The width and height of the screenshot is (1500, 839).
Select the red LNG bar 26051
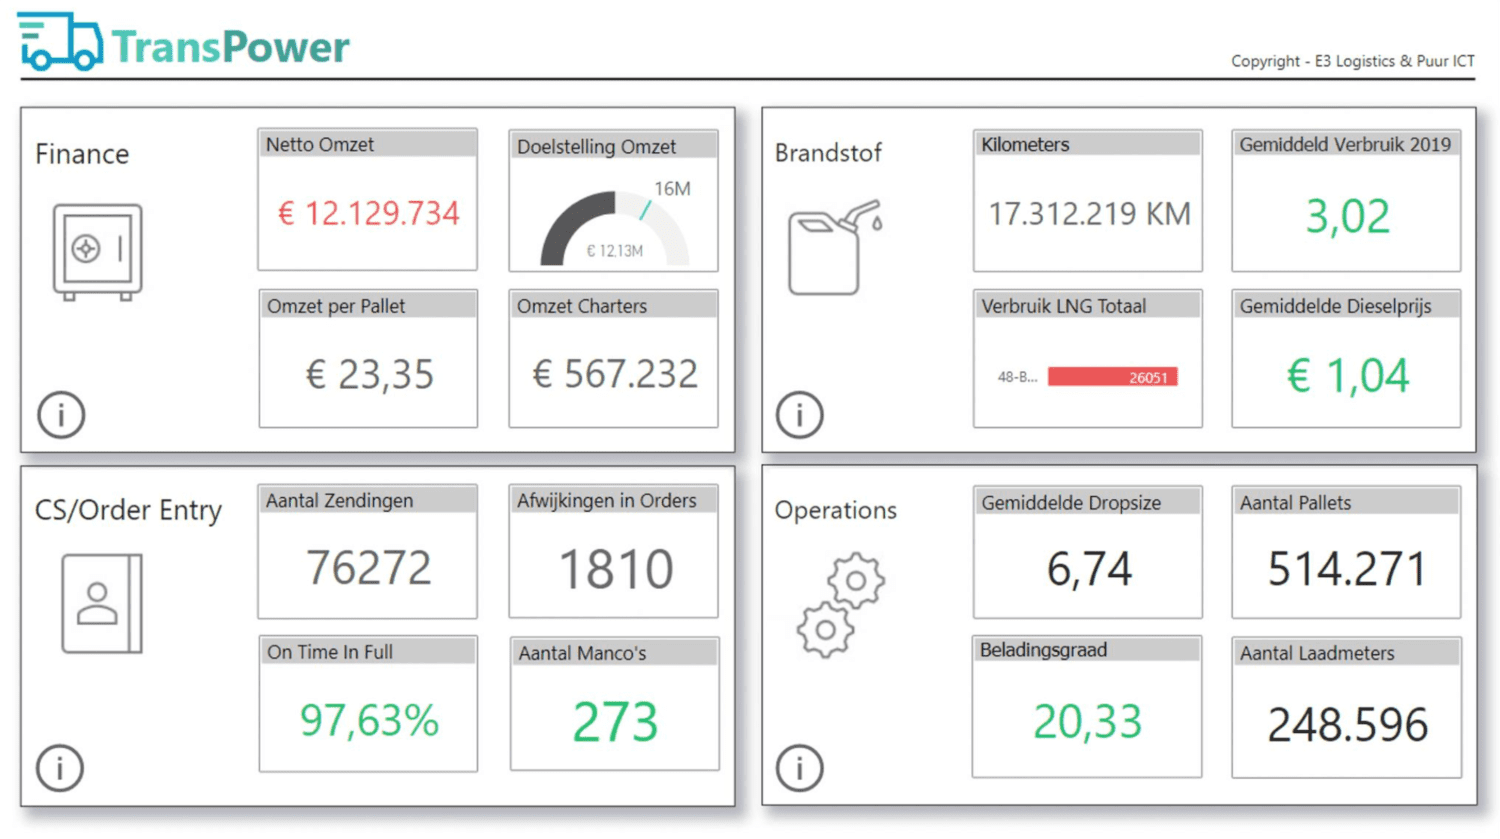tap(1112, 377)
